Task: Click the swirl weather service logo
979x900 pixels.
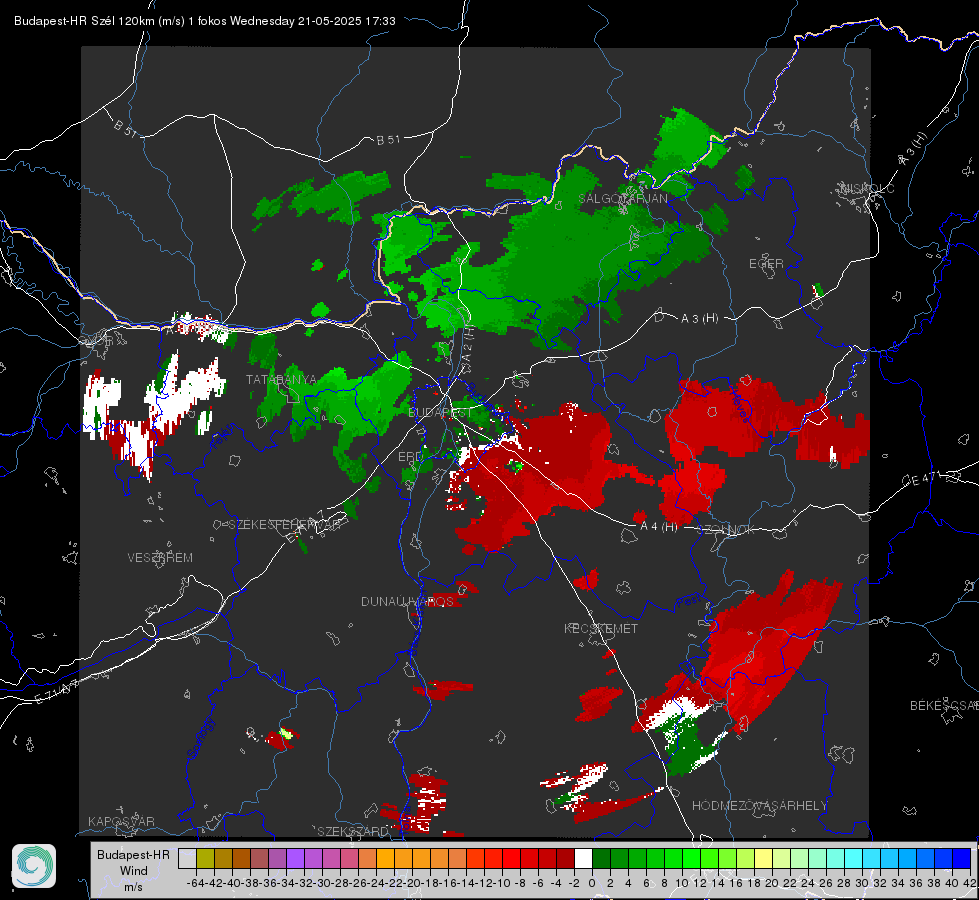Action: tap(34, 866)
